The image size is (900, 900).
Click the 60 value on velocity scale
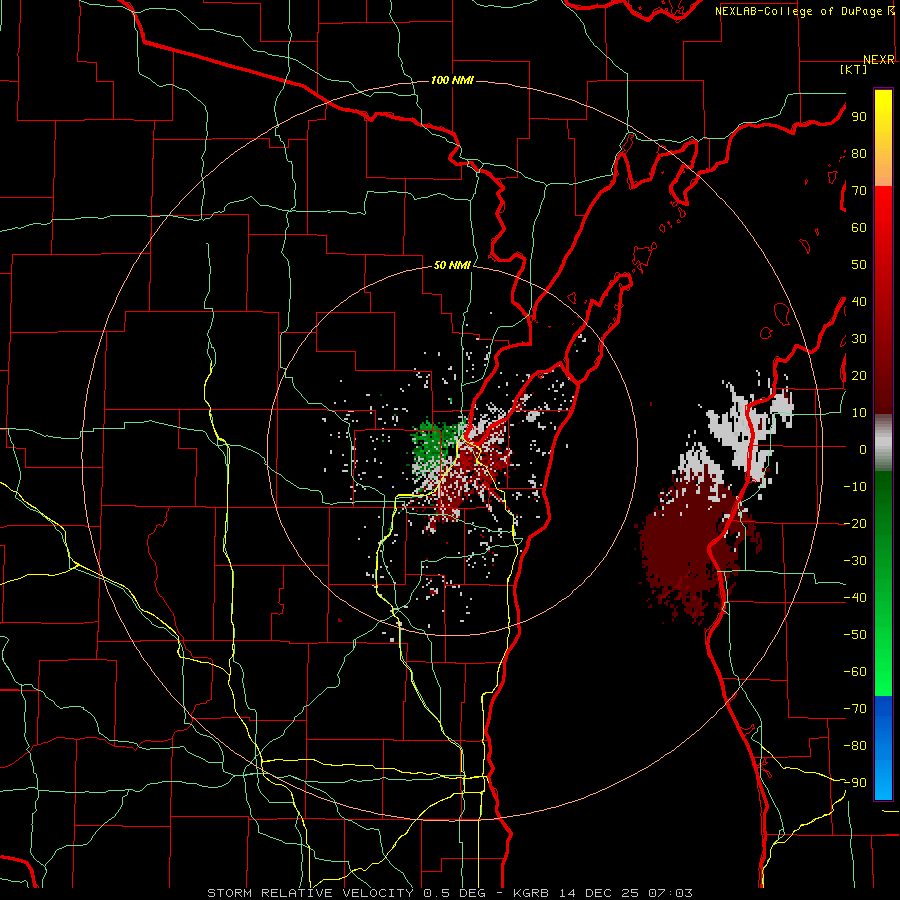859,227
